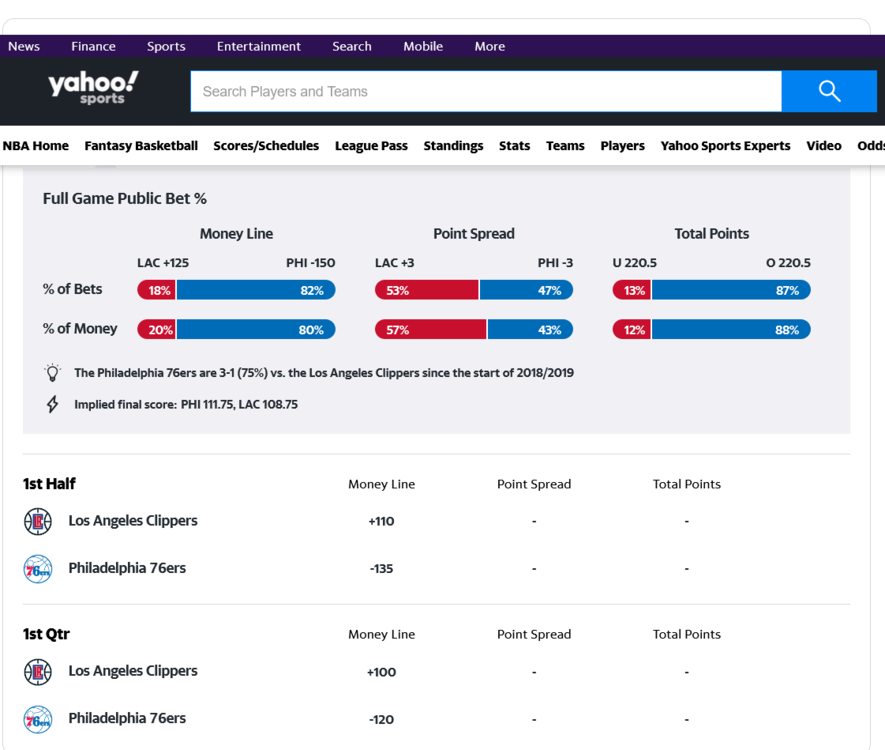Click the 82% PHI money line bets bar
The image size is (885, 750).
click(256, 290)
